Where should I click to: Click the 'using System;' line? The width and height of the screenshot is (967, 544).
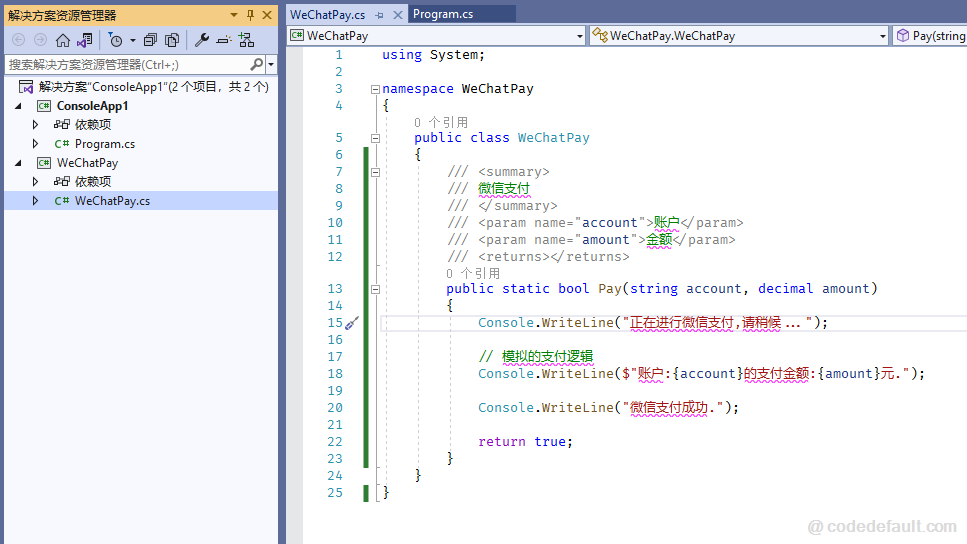[434, 55]
